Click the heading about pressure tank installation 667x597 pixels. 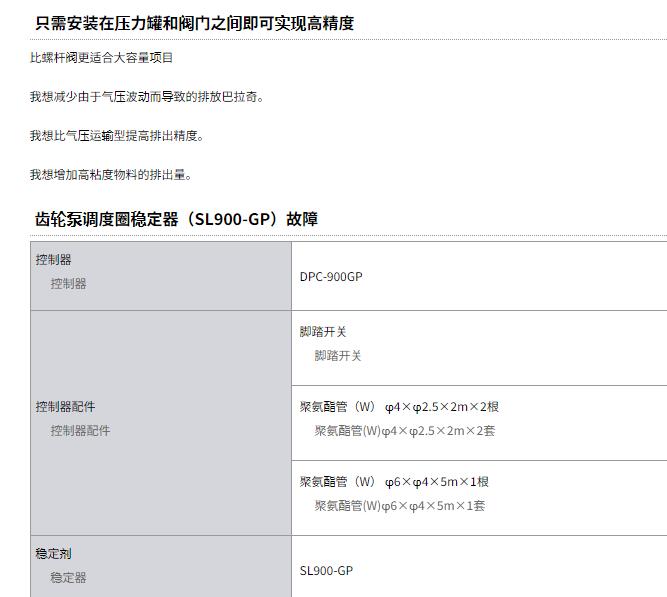[x=194, y=23]
